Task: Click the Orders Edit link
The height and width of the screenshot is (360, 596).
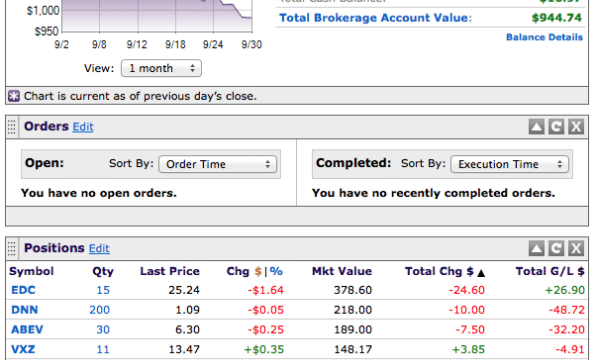Action: pyautogui.click(x=83, y=127)
